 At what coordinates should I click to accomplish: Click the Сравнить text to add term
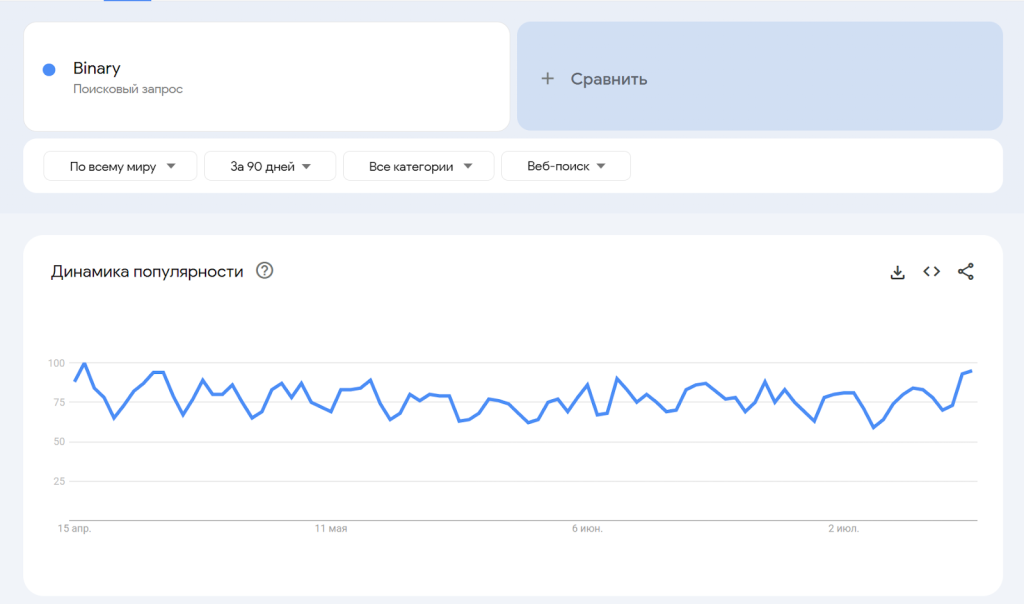pyautogui.click(x=609, y=79)
